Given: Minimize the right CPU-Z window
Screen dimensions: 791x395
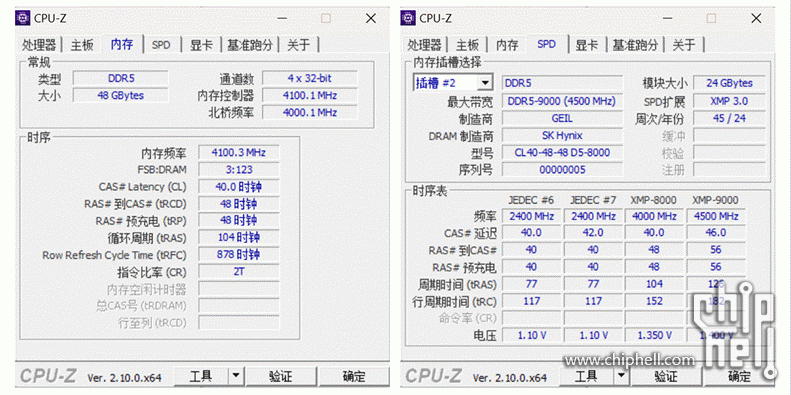Looking at the screenshot, I should click(667, 19).
